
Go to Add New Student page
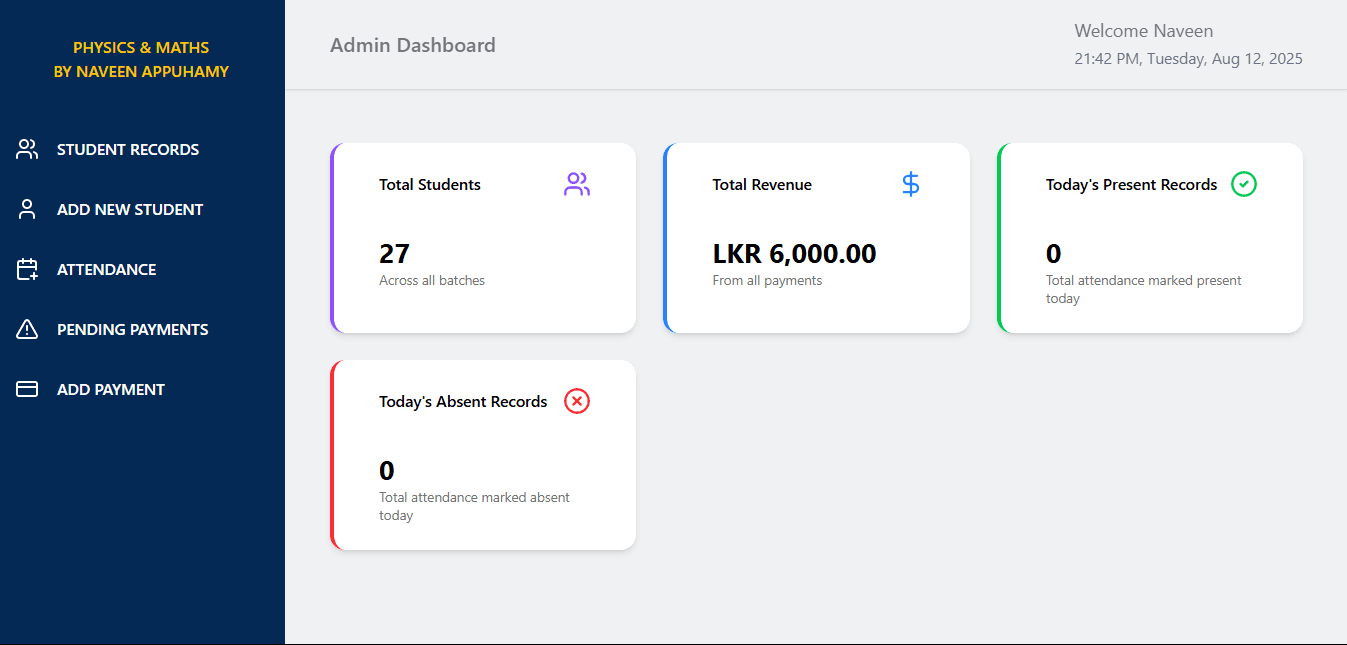tap(130, 209)
